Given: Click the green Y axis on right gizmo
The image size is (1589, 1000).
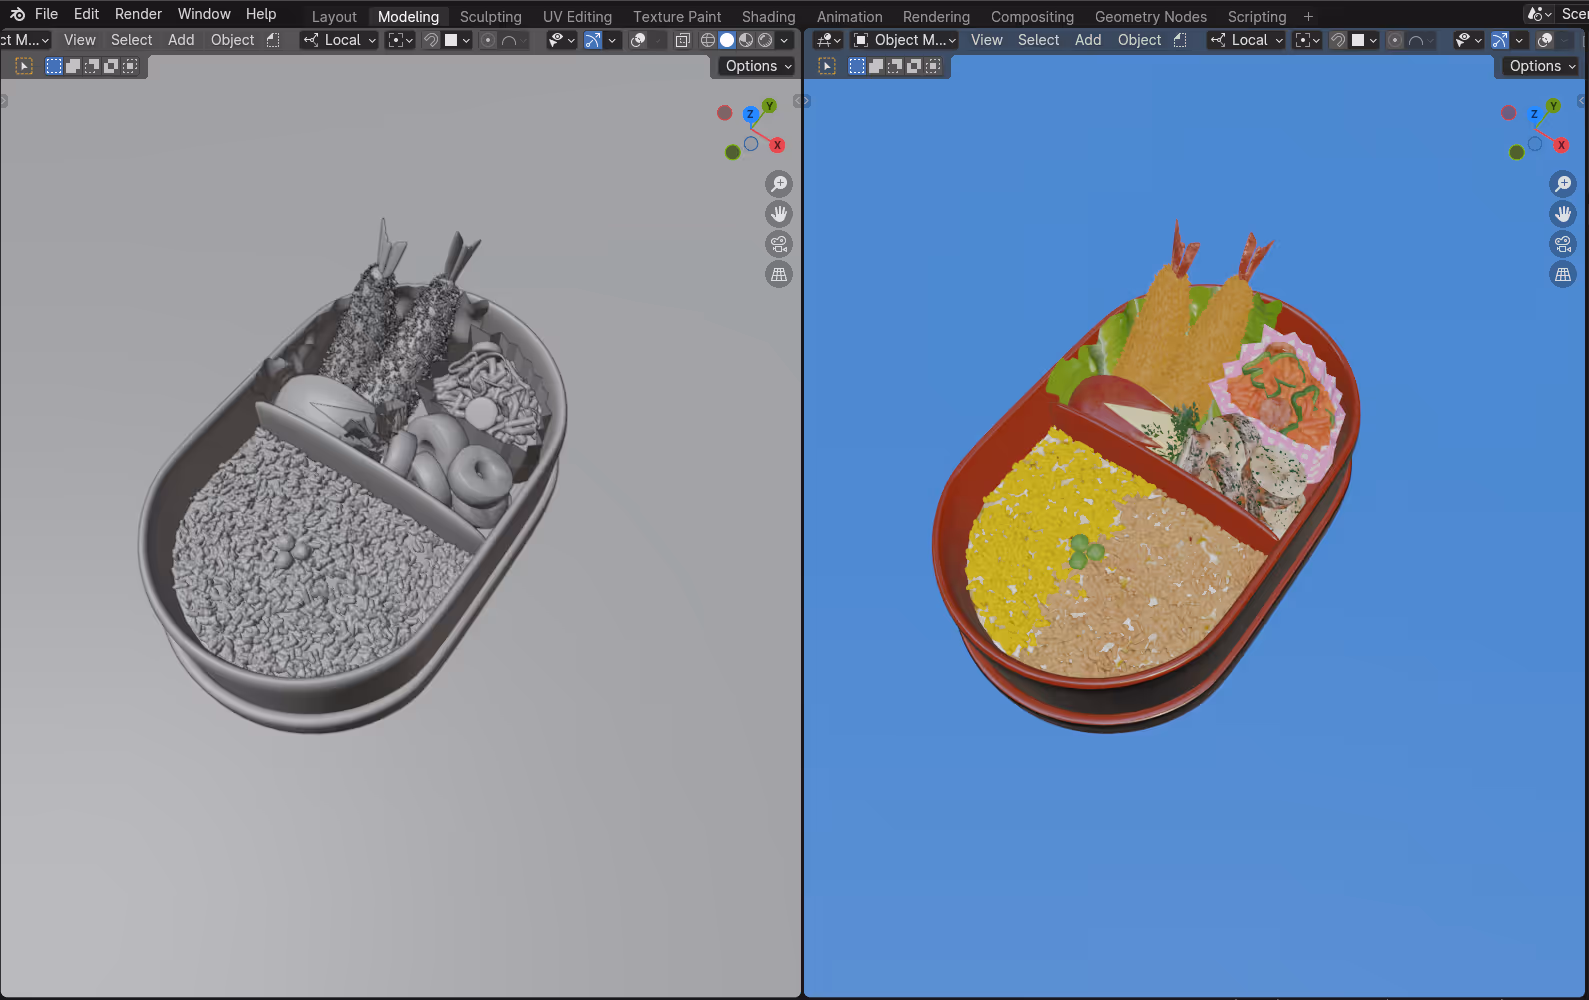Looking at the screenshot, I should [x=1553, y=106].
